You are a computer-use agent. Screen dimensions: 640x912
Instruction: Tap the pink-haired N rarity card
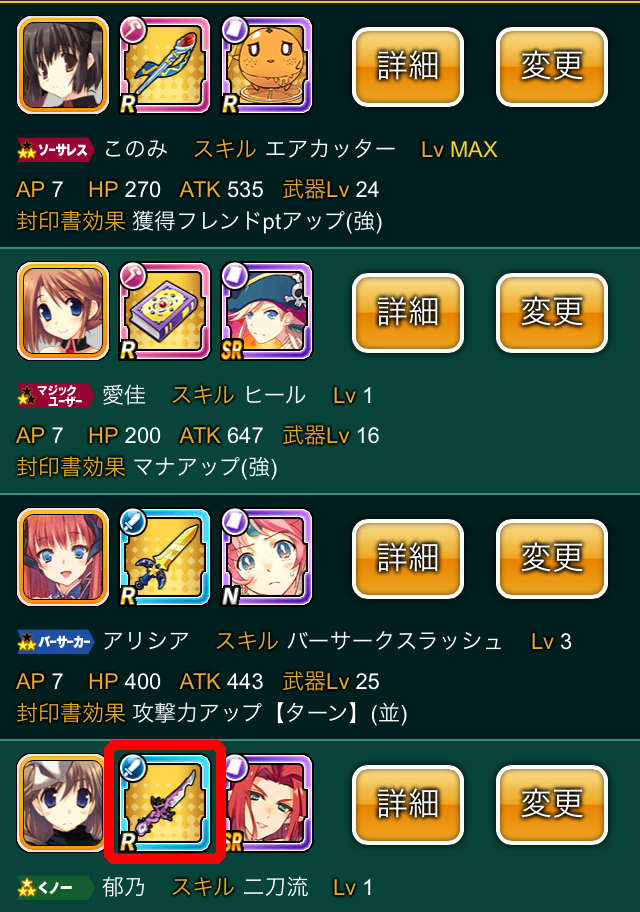tap(267, 557)
